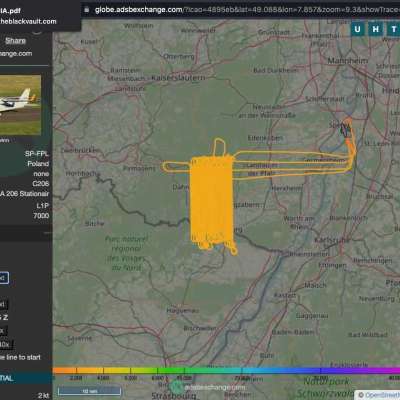Click the 7000 squawk value
This screenshot has width=400, height=400.
pyautogui.click(x=41, y=216)
